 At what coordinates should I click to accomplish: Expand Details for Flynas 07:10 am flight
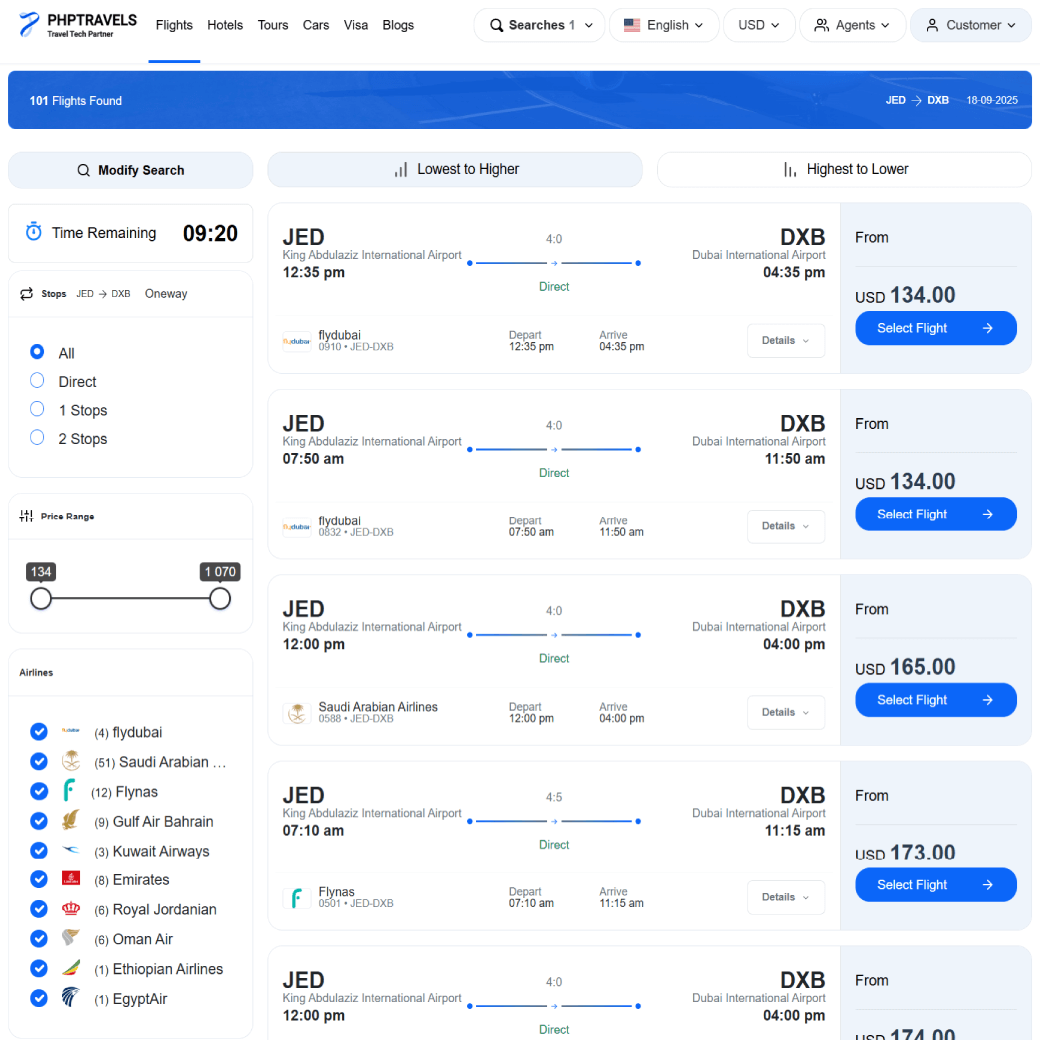(786, 897)
